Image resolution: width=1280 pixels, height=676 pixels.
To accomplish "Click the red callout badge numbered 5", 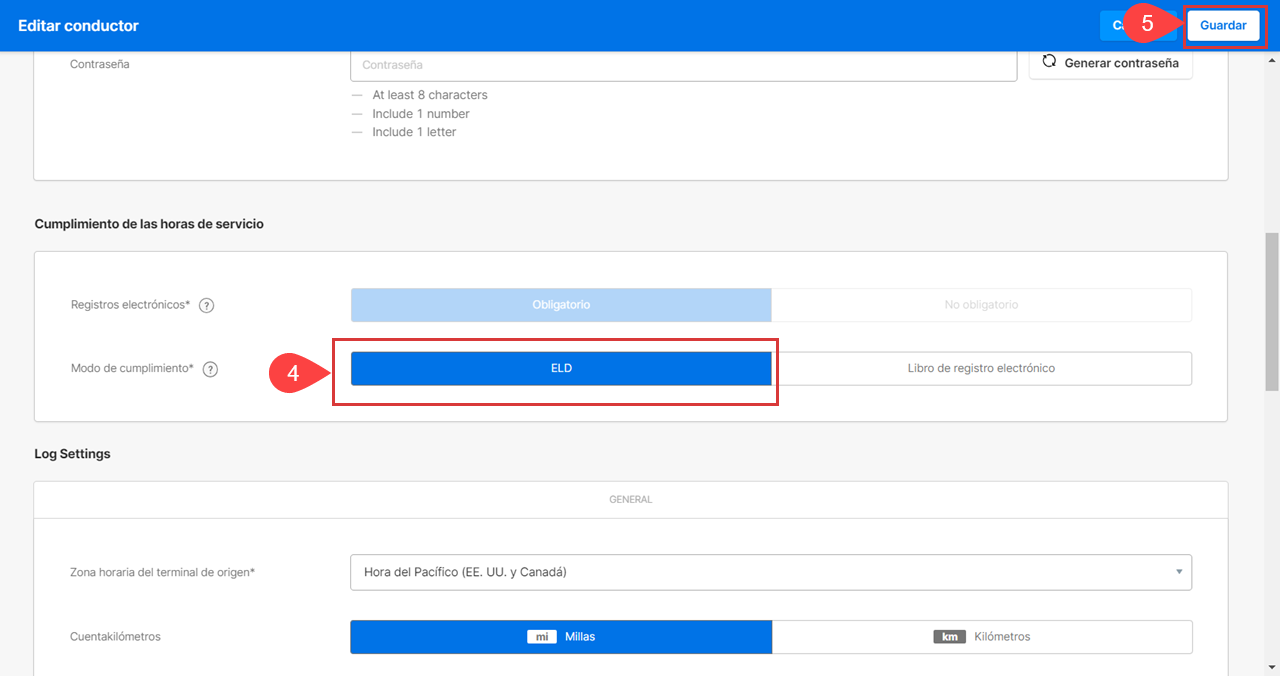I will [x=1149, y=22].
